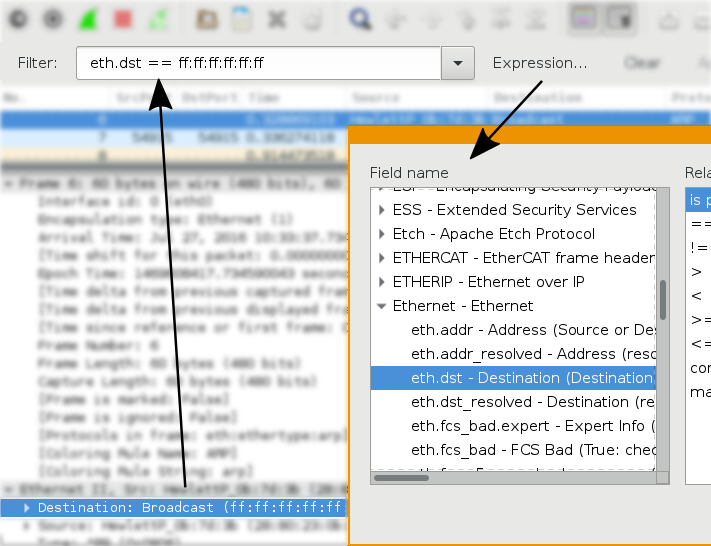
Task: Expand ETHERIP - Ethernet over IP
Action: click(382, 282)
